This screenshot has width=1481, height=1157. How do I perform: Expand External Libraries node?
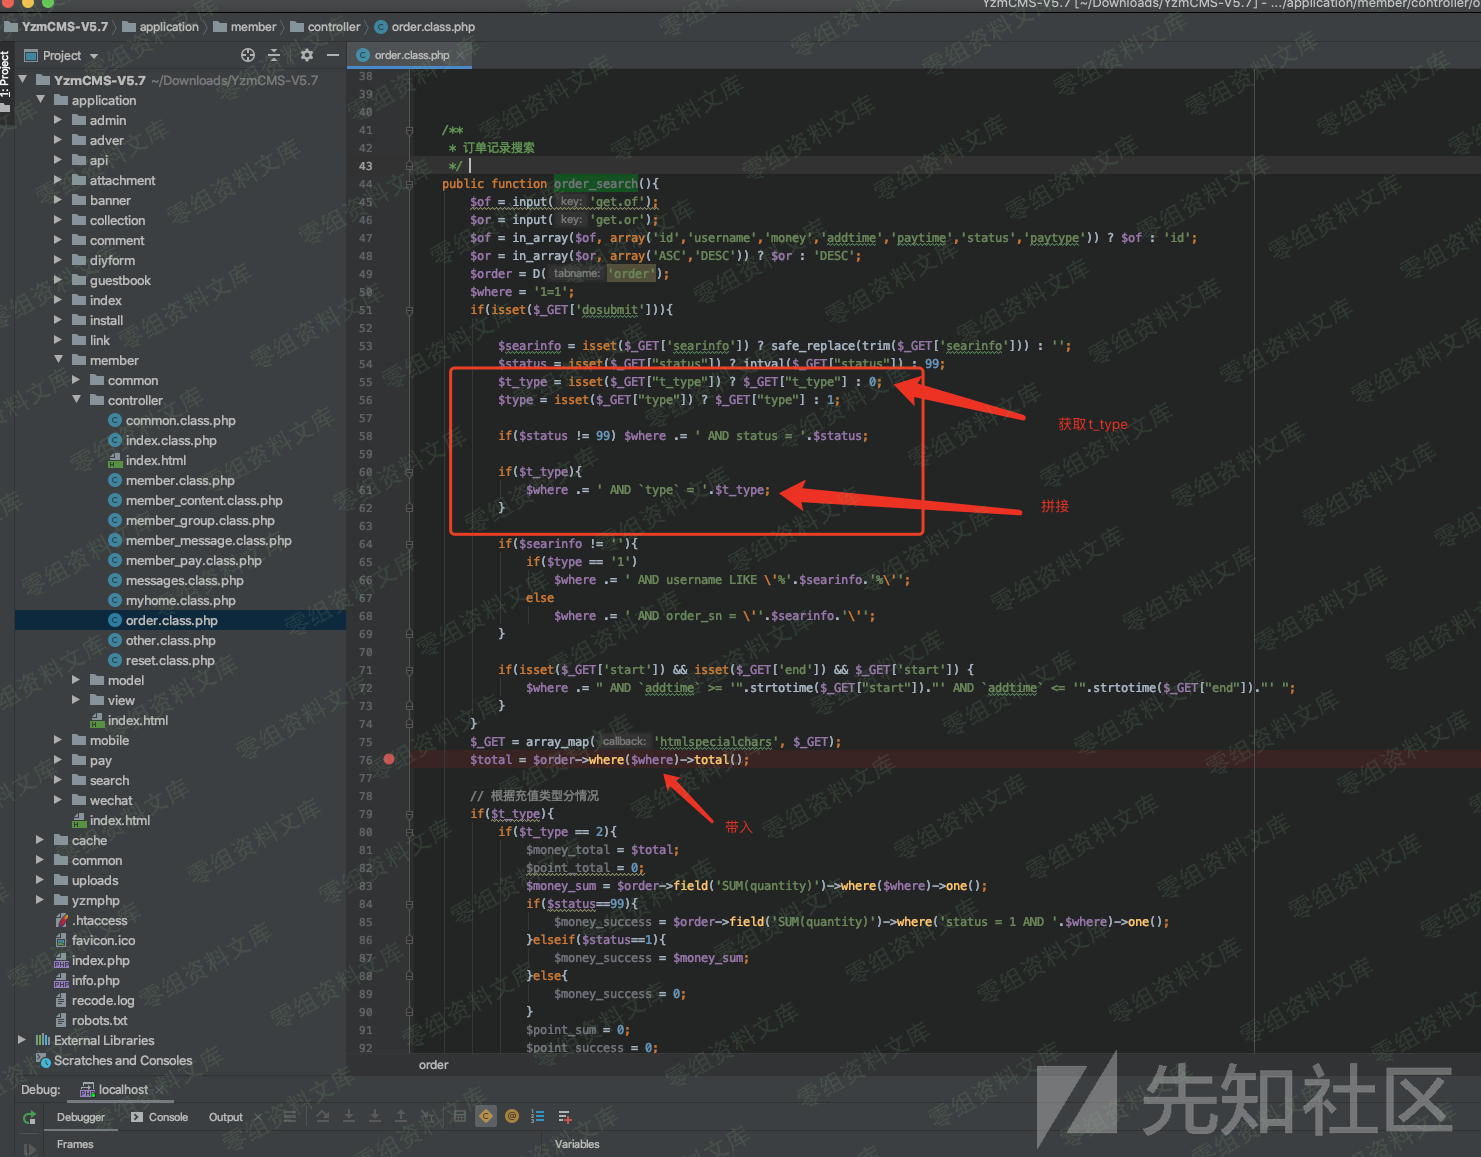click(22, 1040)
